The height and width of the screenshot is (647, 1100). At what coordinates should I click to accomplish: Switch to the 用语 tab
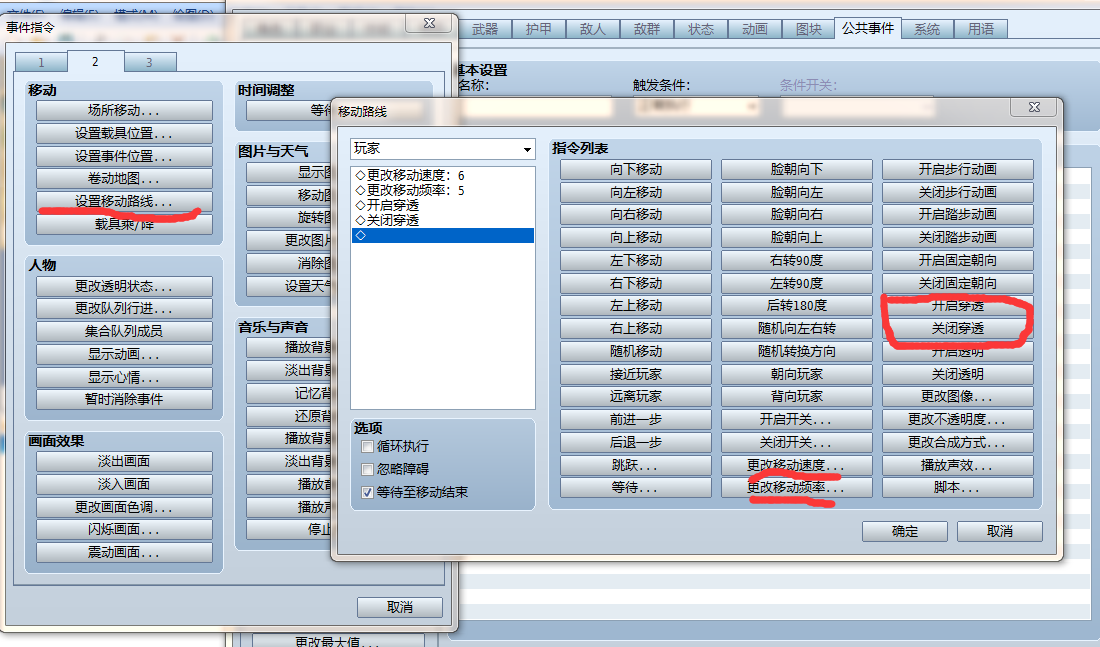[981, 29]
